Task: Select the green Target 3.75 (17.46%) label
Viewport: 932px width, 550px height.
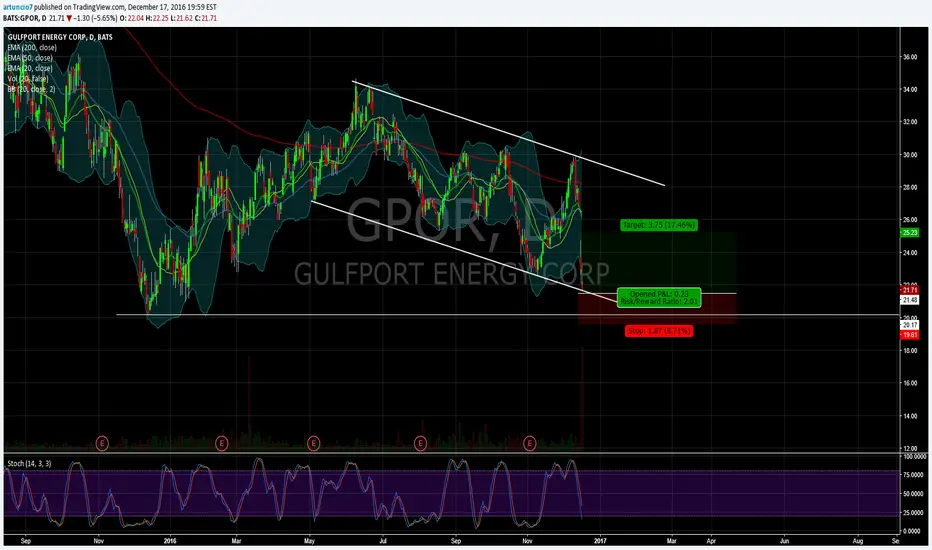Action: click(659, 225)
